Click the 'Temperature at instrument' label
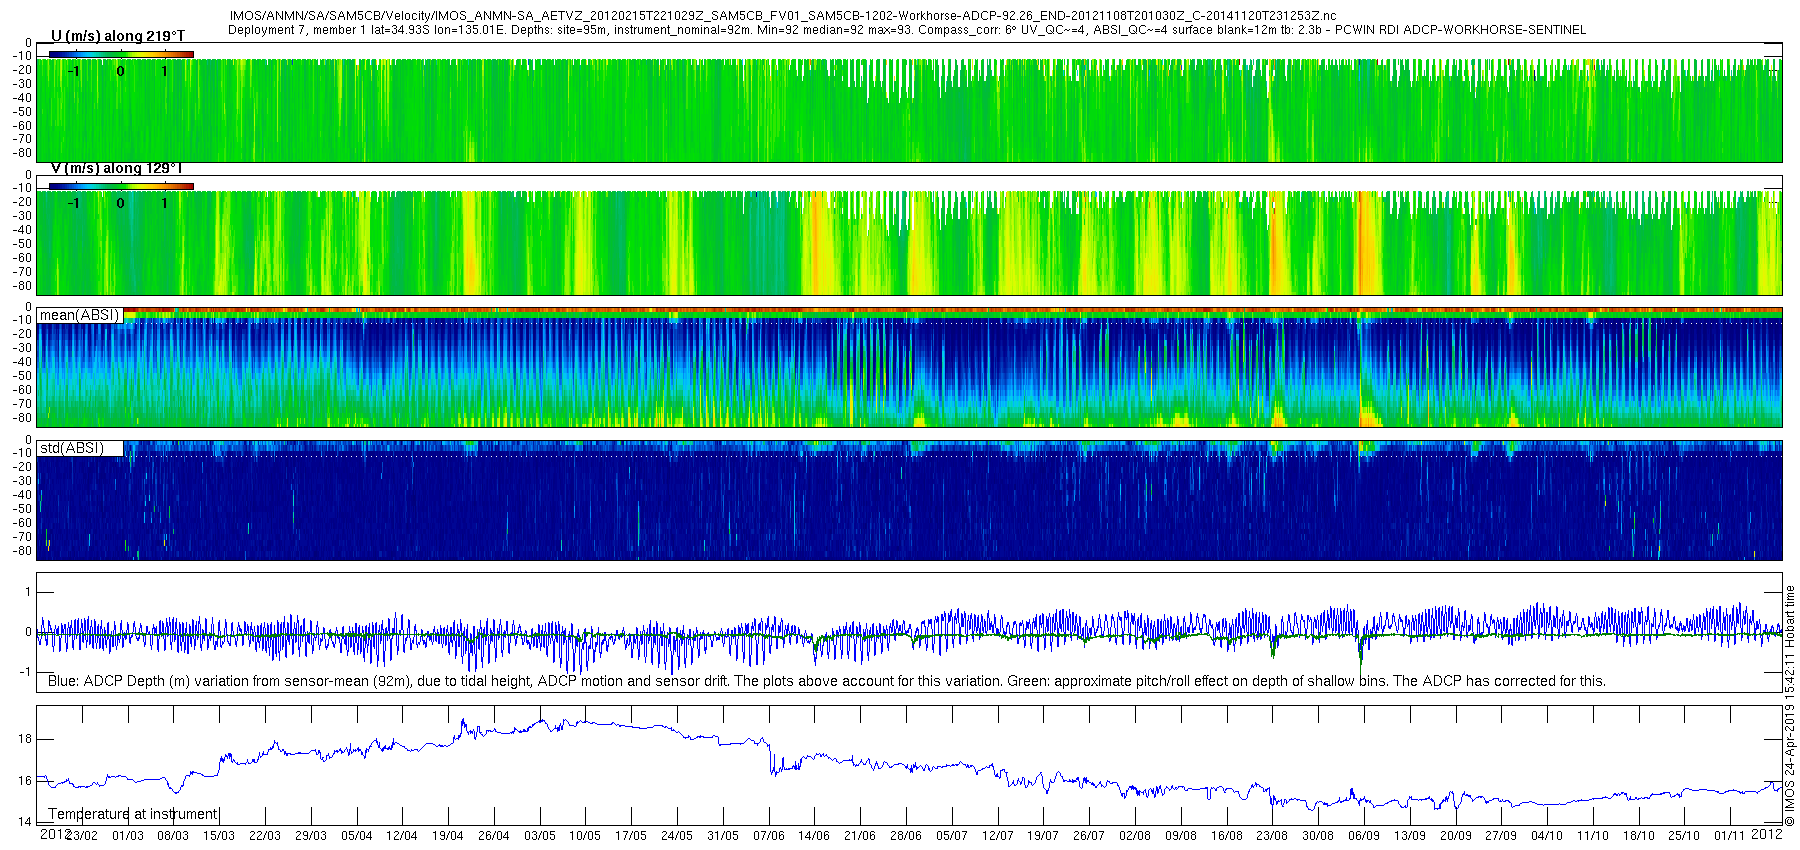Viewport: 1800px width, 850px height. point(133,814)
